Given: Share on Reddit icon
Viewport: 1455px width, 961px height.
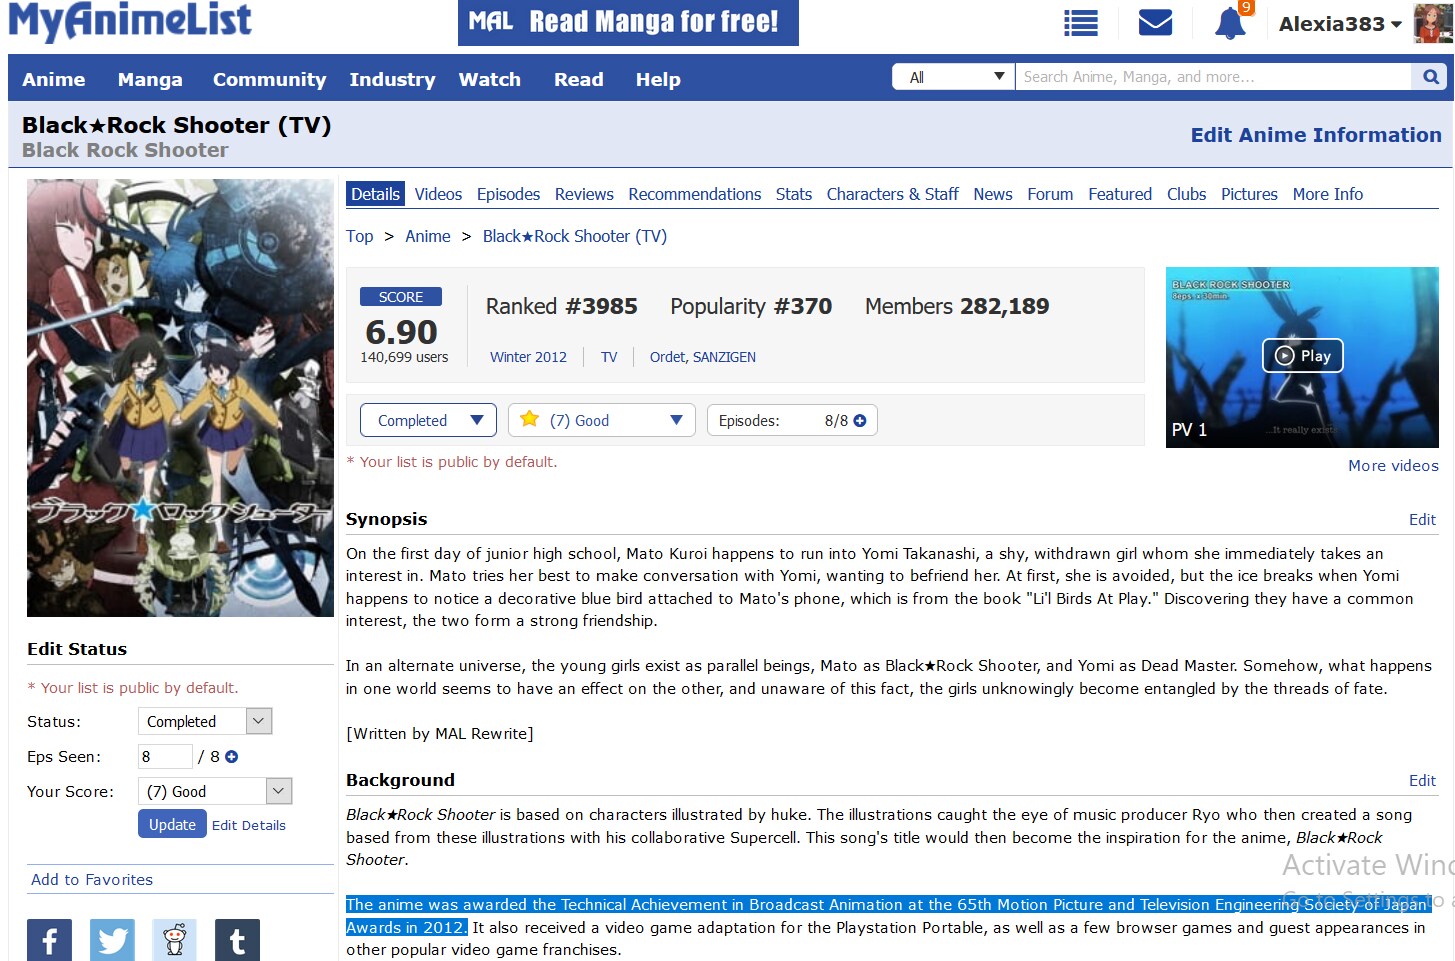Looking at the screenshot, I should pos(175,941).
